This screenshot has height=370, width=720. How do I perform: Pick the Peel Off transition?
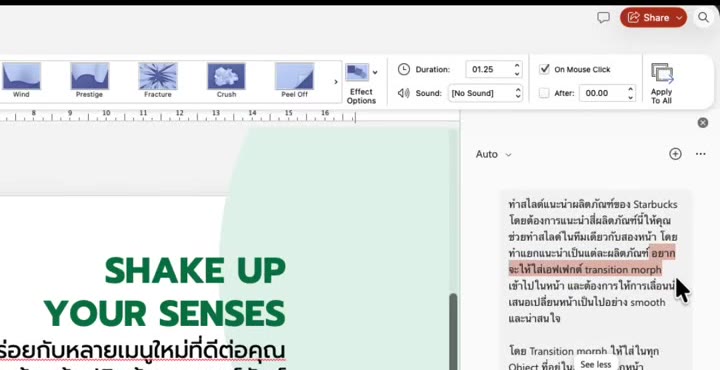294,79
